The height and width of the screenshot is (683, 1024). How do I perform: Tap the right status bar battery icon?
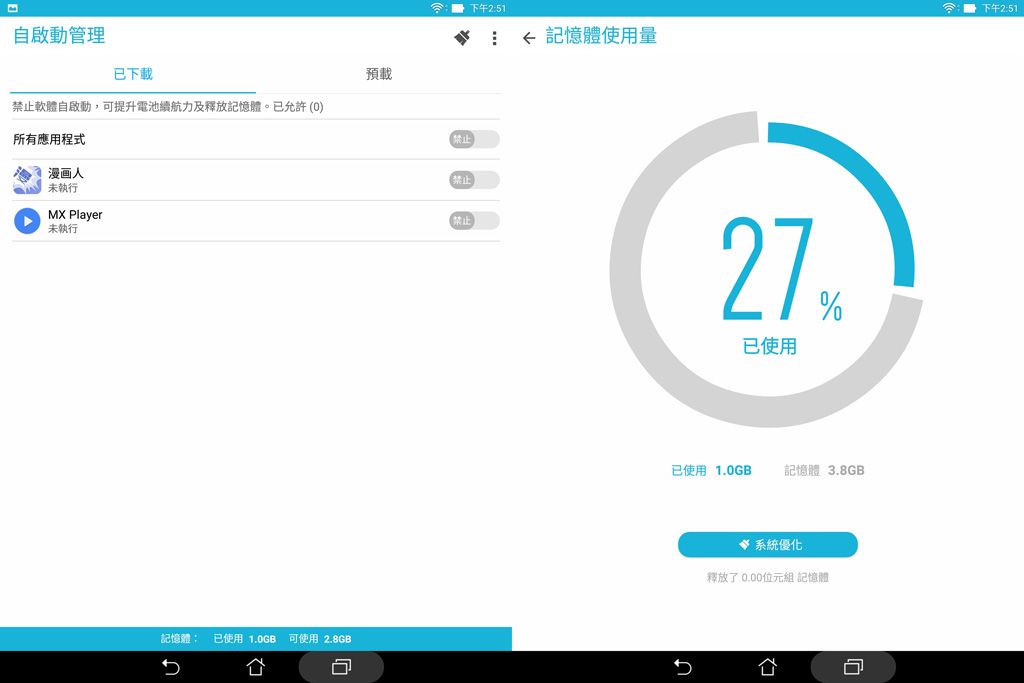970,8
